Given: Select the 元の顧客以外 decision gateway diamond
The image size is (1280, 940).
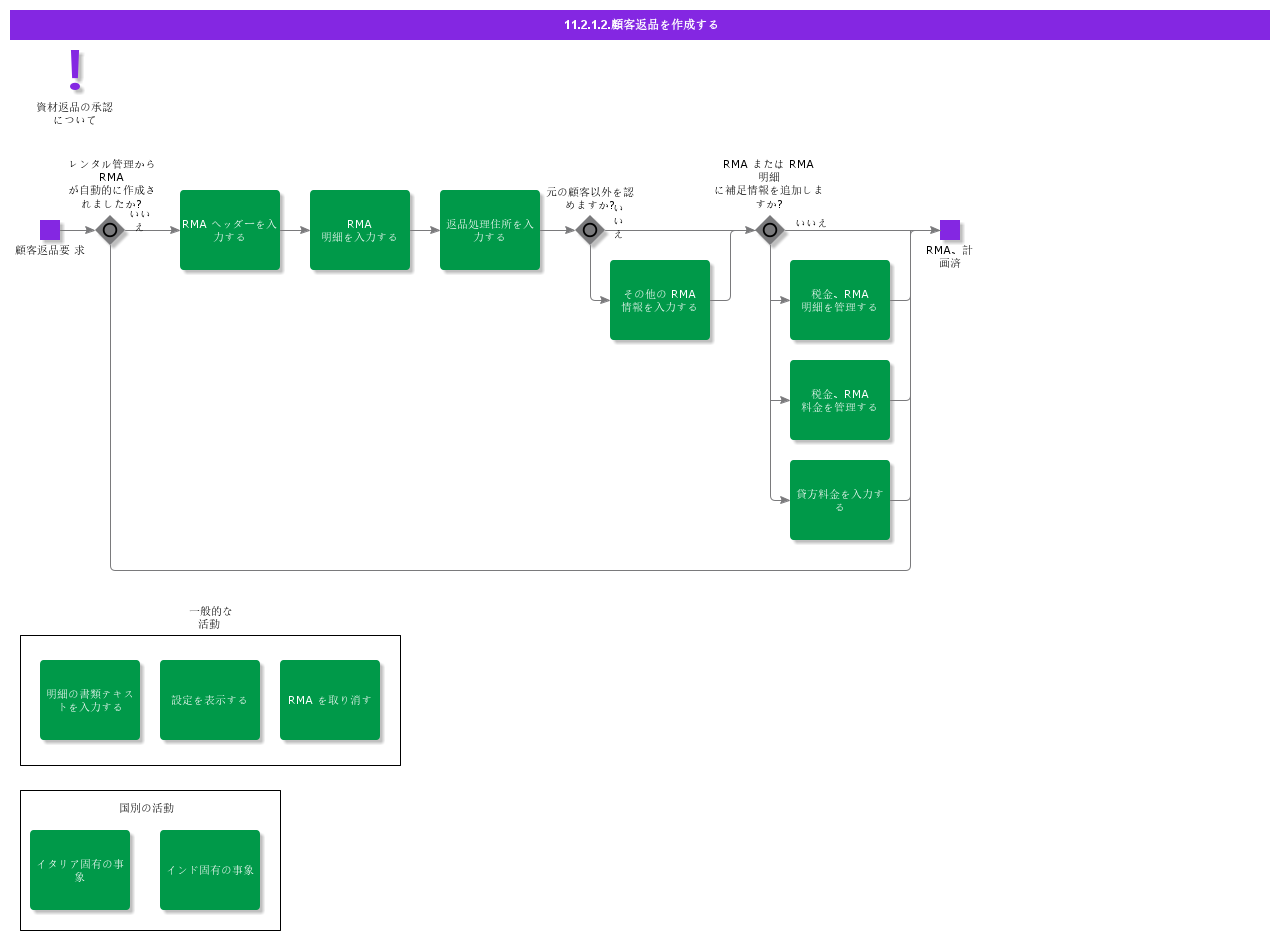Looking at the screenshot, I should (590, 230).
